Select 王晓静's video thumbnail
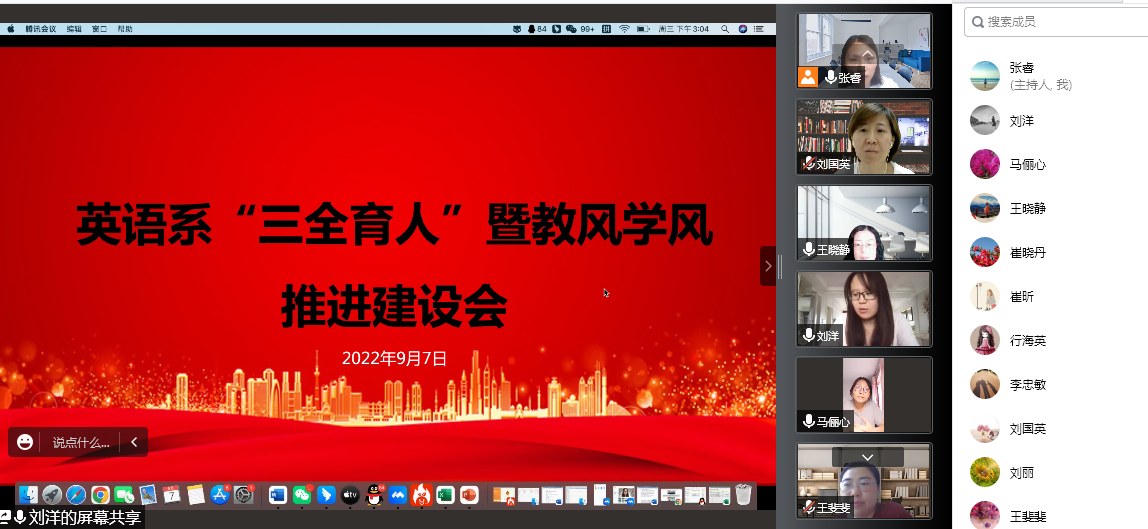Image resolution: width=1148 pixels, height=529 pixels. pos(864,222)
